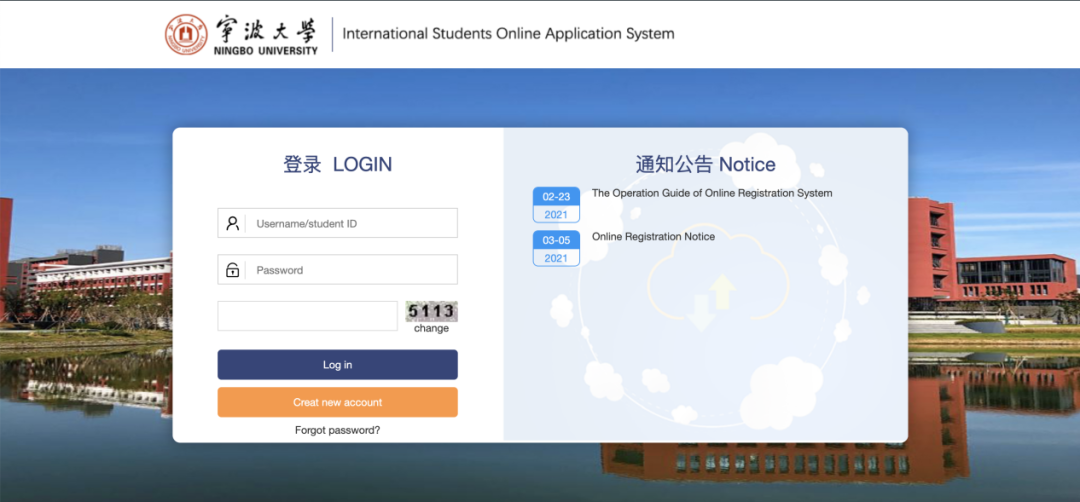The width and height of the screenshot is (1080, 502).
Task: Click the user silhouette icon in username field
Action: click(x=232, y=223)
